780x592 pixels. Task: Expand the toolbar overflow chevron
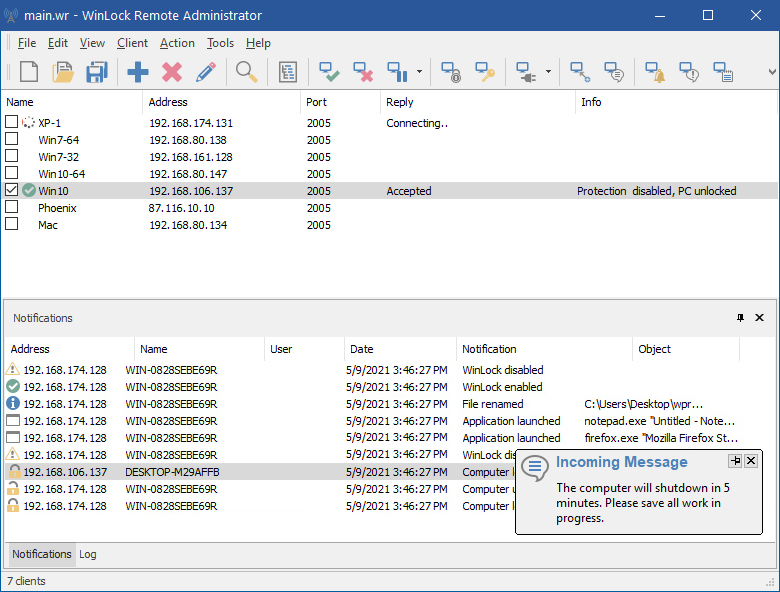(771, 72)
